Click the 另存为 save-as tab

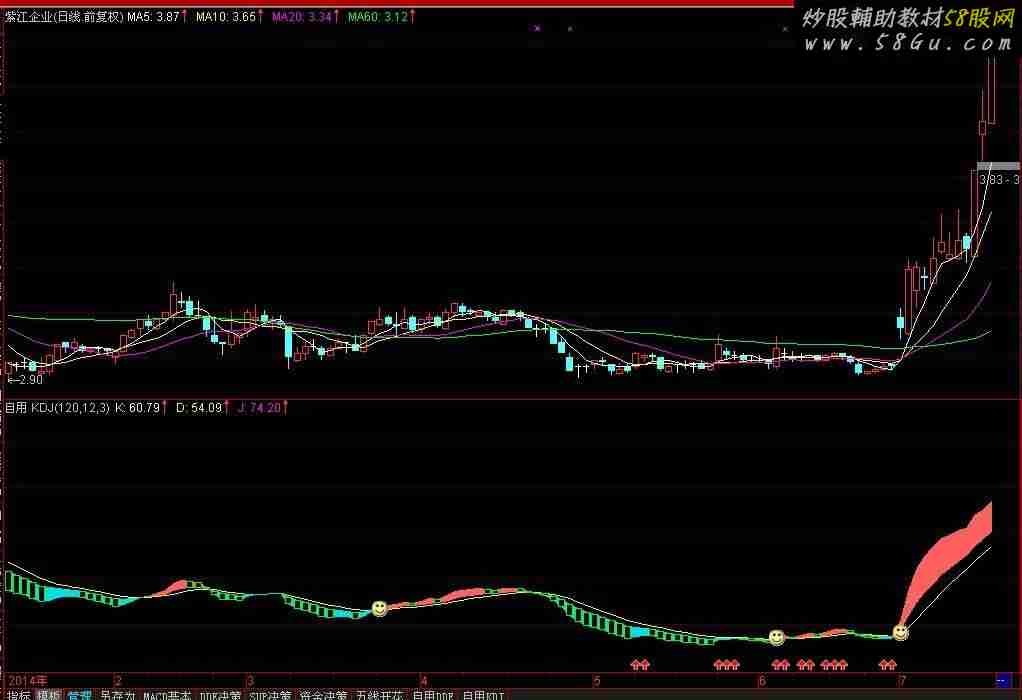click(x=117, y=695)
